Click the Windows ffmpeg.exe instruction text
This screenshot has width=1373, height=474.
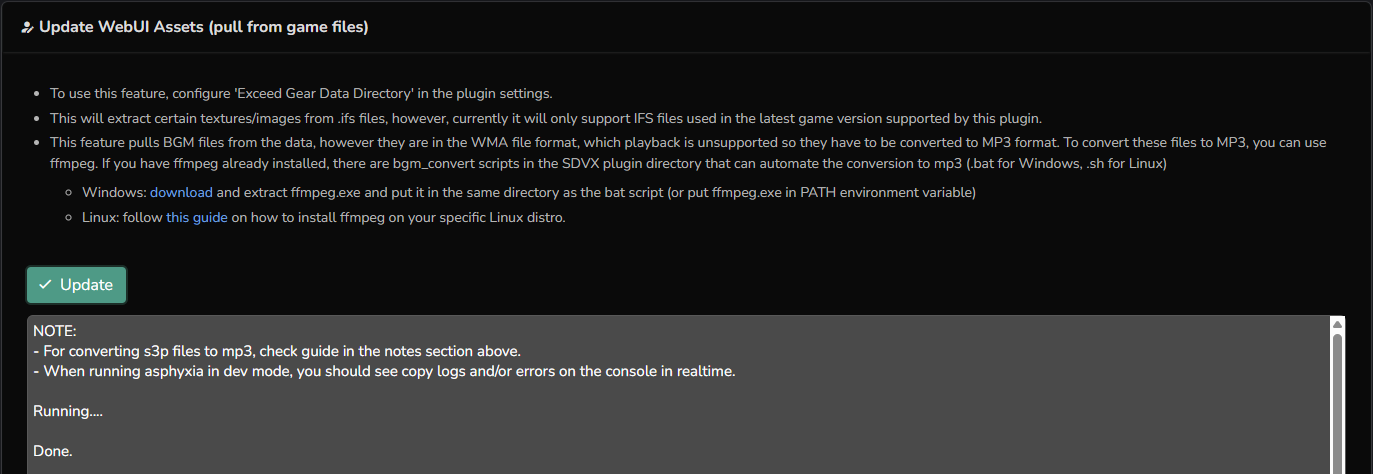coord(595,192)
